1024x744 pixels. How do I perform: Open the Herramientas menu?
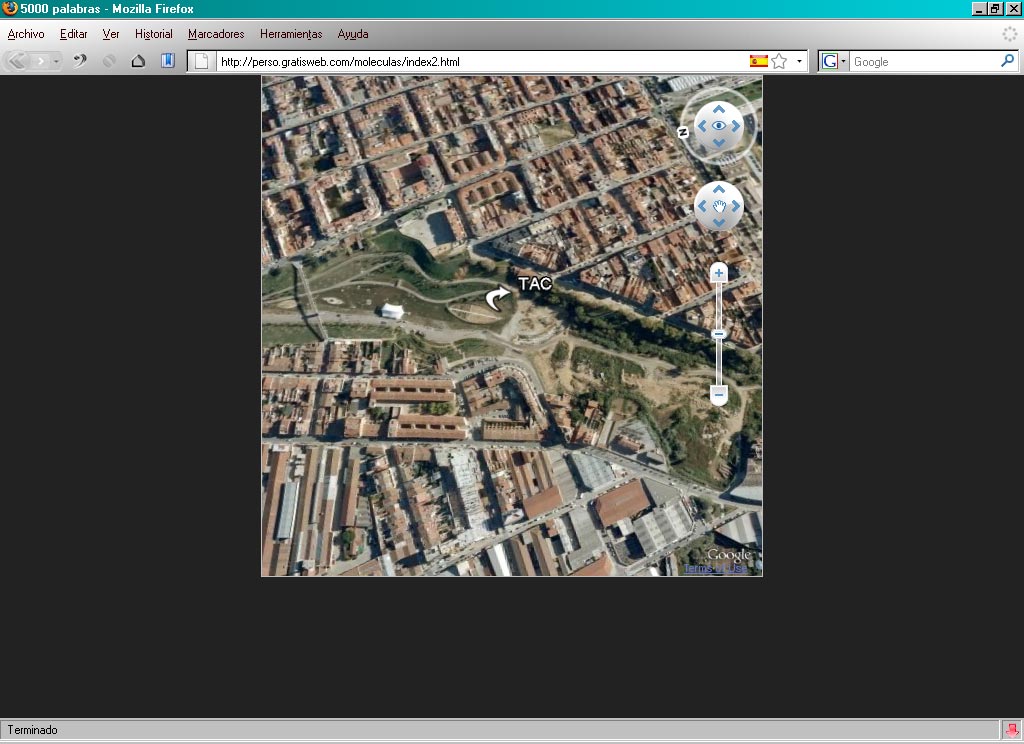click(x=291, y=34)
